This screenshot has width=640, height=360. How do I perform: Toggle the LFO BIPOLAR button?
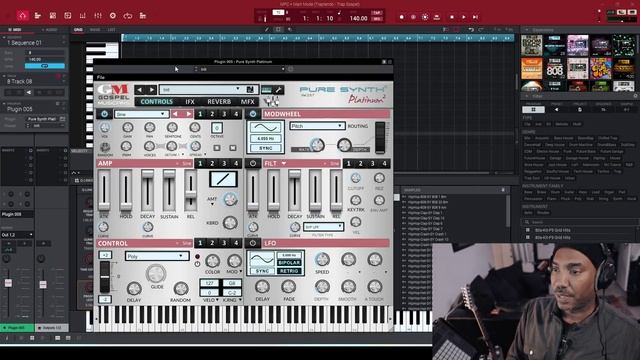click(289, 262)
